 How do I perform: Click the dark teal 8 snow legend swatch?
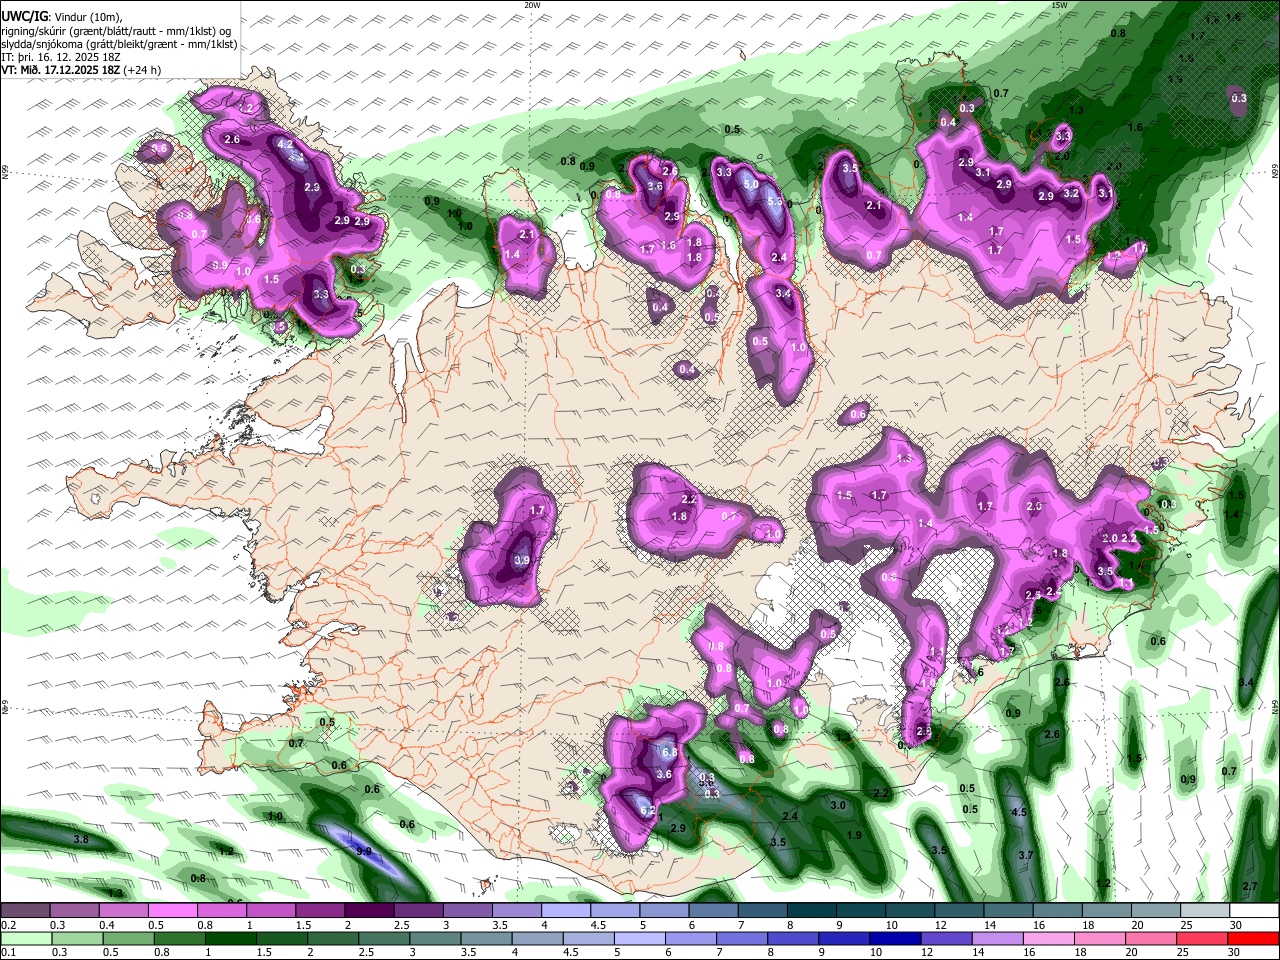pos(812,911)
